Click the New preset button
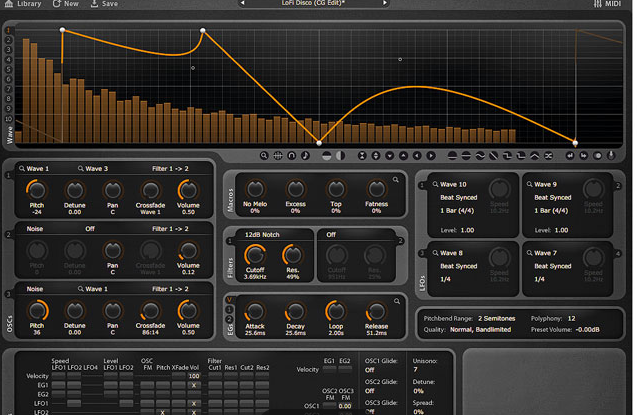This screenshot has height=415, width=641. tap(66, 4)
